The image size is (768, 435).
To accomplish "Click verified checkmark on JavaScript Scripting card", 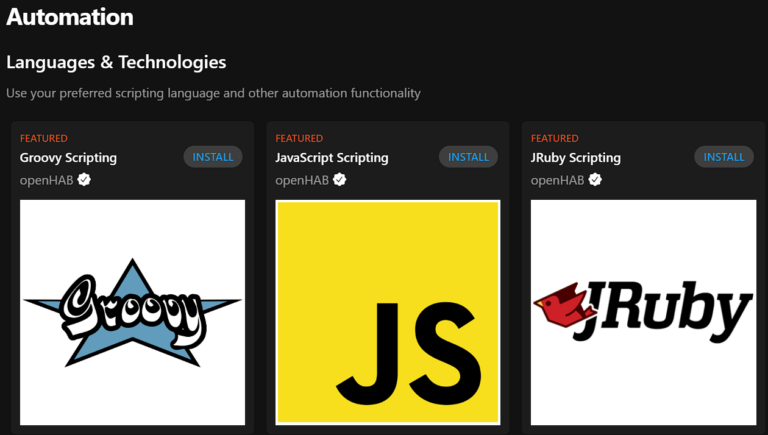I will pos(340,180).
